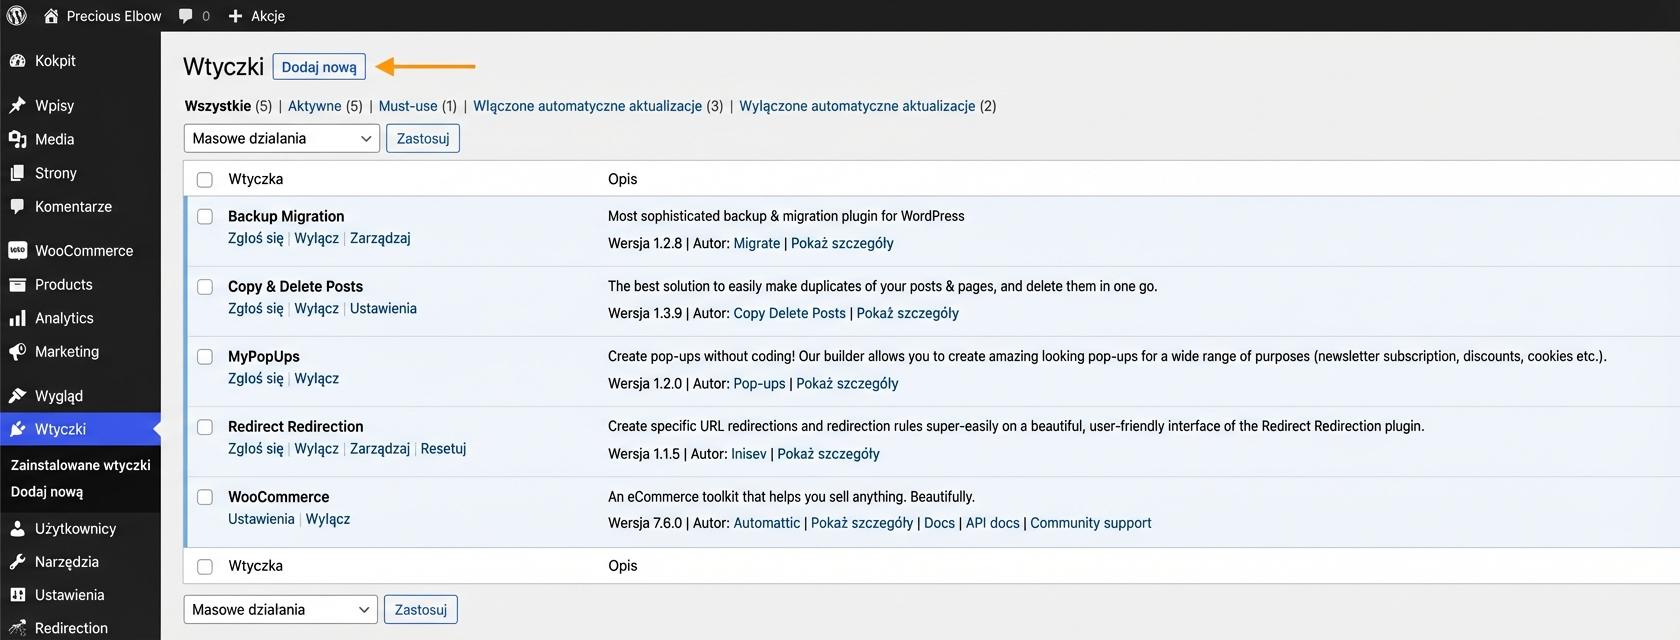Viewport: 1680px width, 640px height.
Task: Click the Dodaj nową button beside Wtyczki
Action: click(319, 67)
